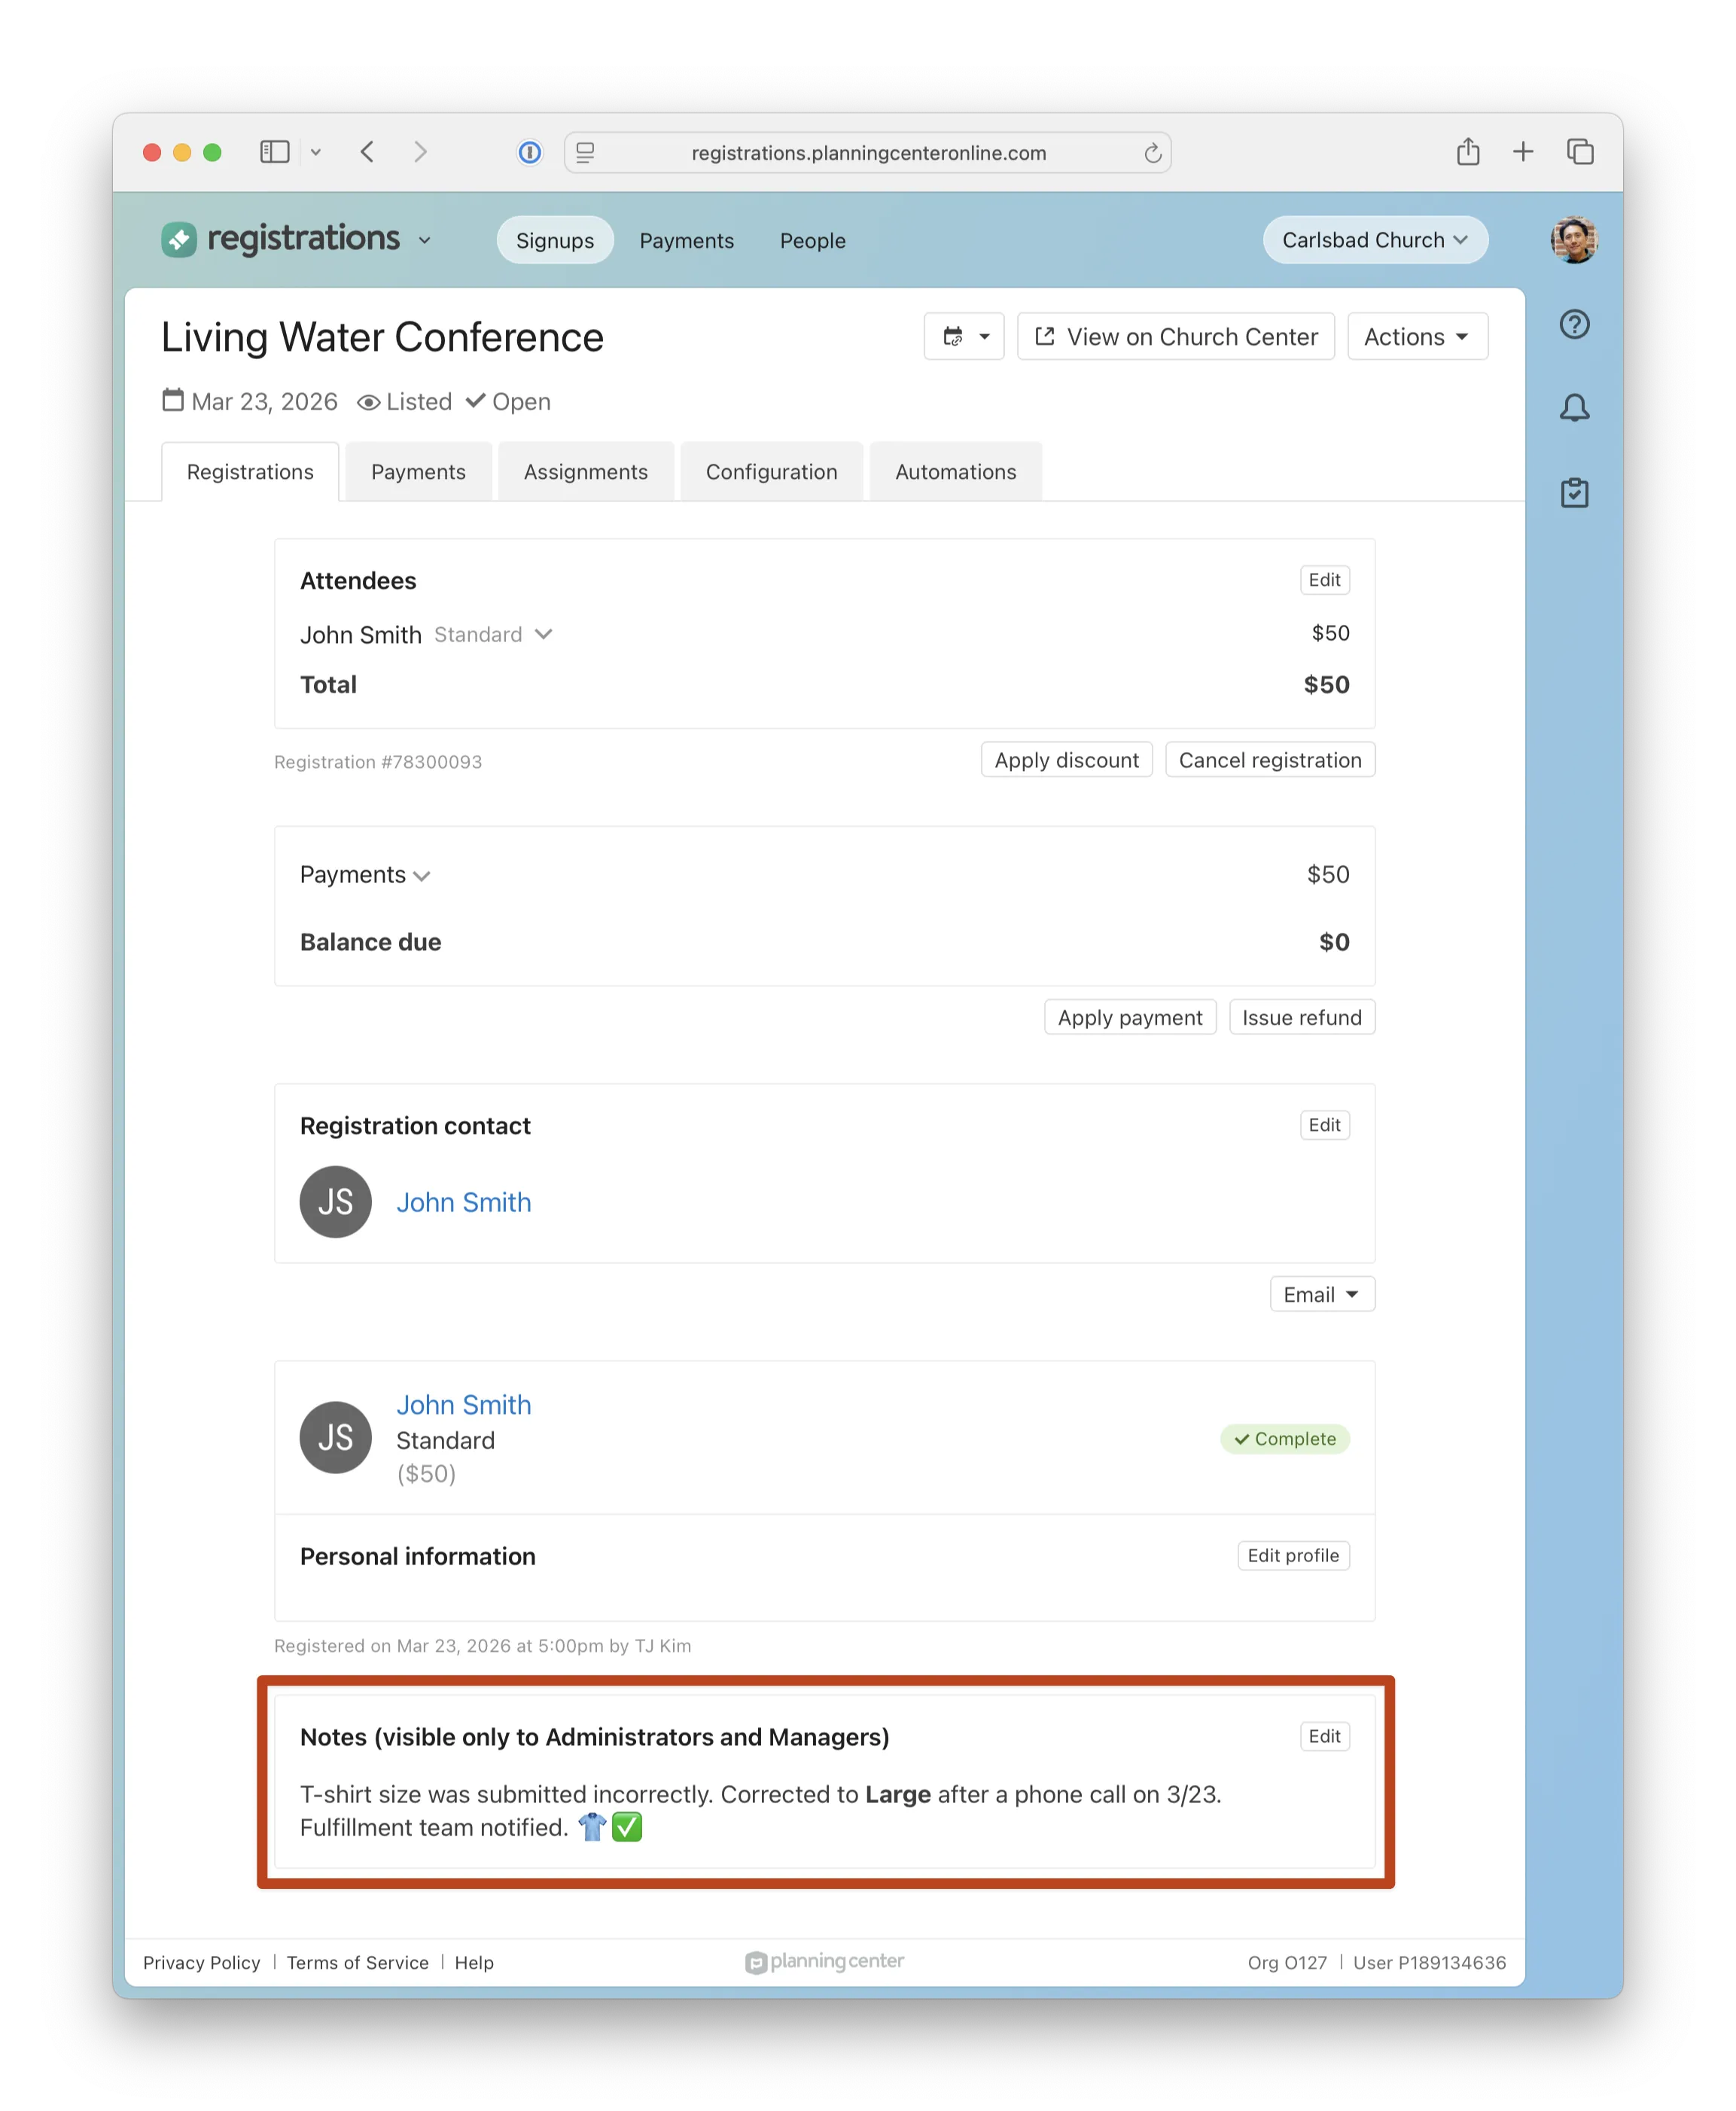Open the People navigation item
Image resolution: width=1736 pixels, height=2111 pixels.
click(812, 240)
